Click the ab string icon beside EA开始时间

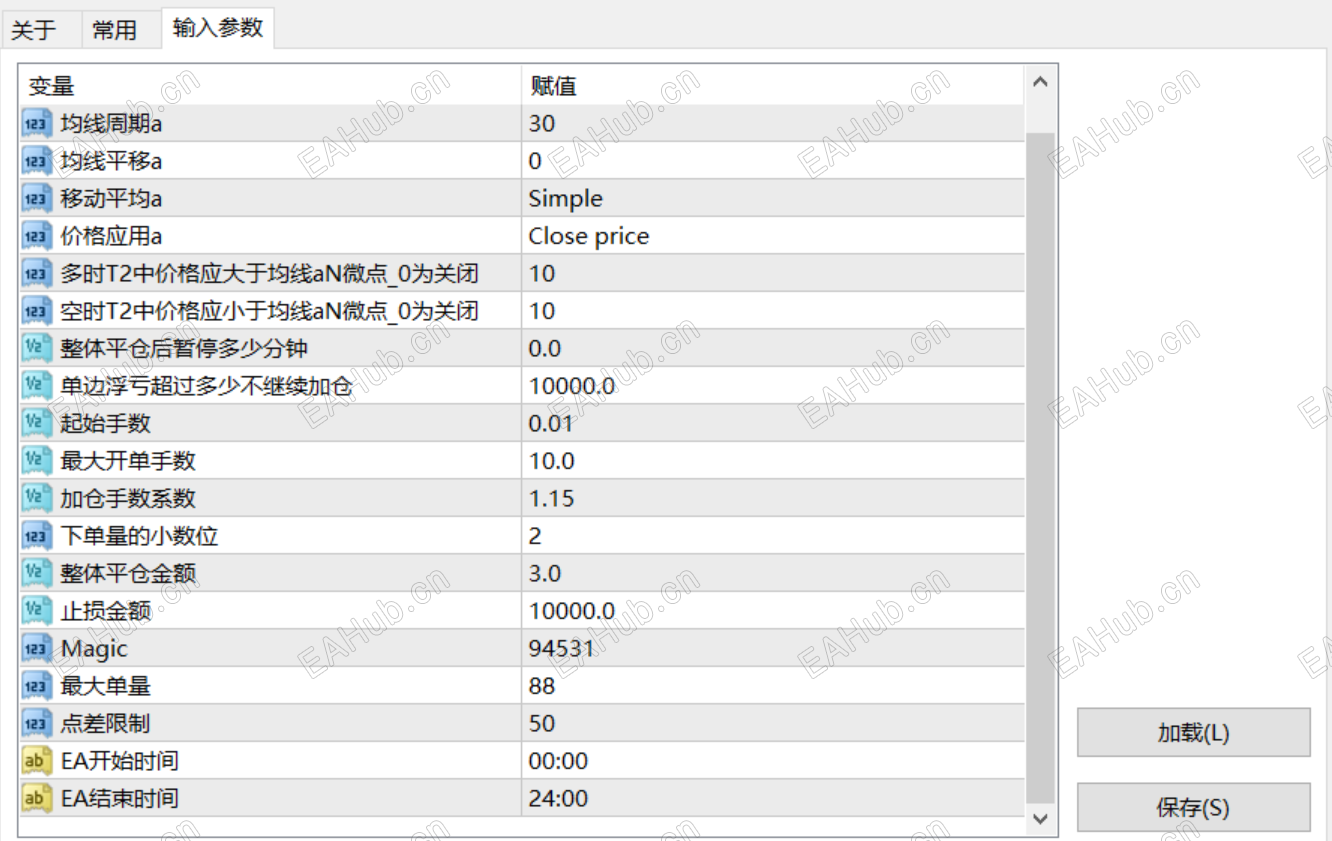point(36,760)
